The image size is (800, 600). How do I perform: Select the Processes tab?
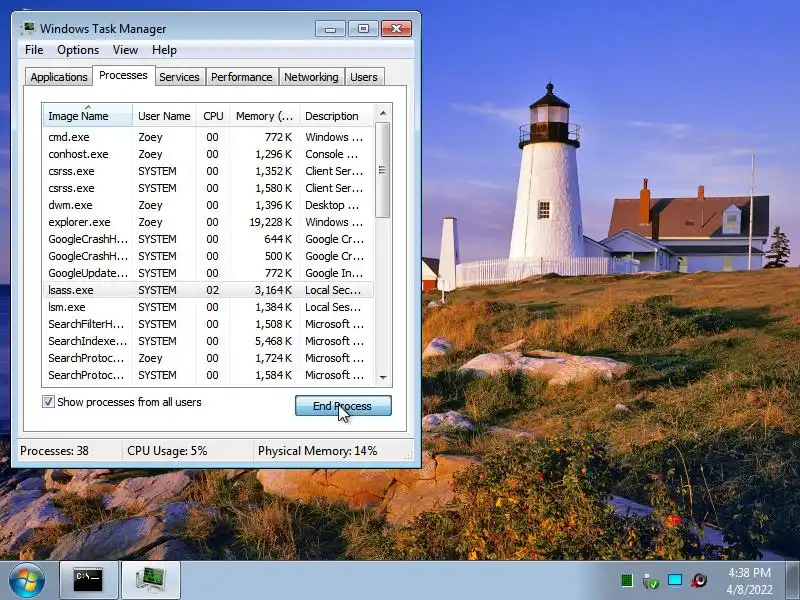pyautogui.click(x=123, y=75)
